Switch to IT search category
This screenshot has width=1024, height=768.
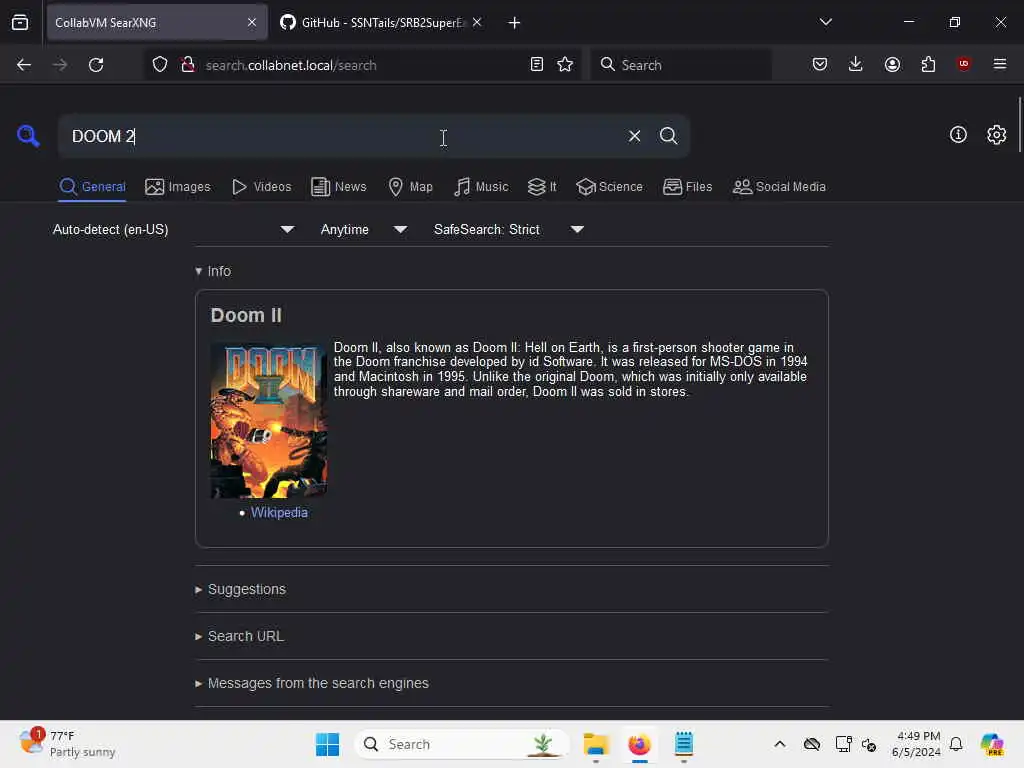pos(542,187)
